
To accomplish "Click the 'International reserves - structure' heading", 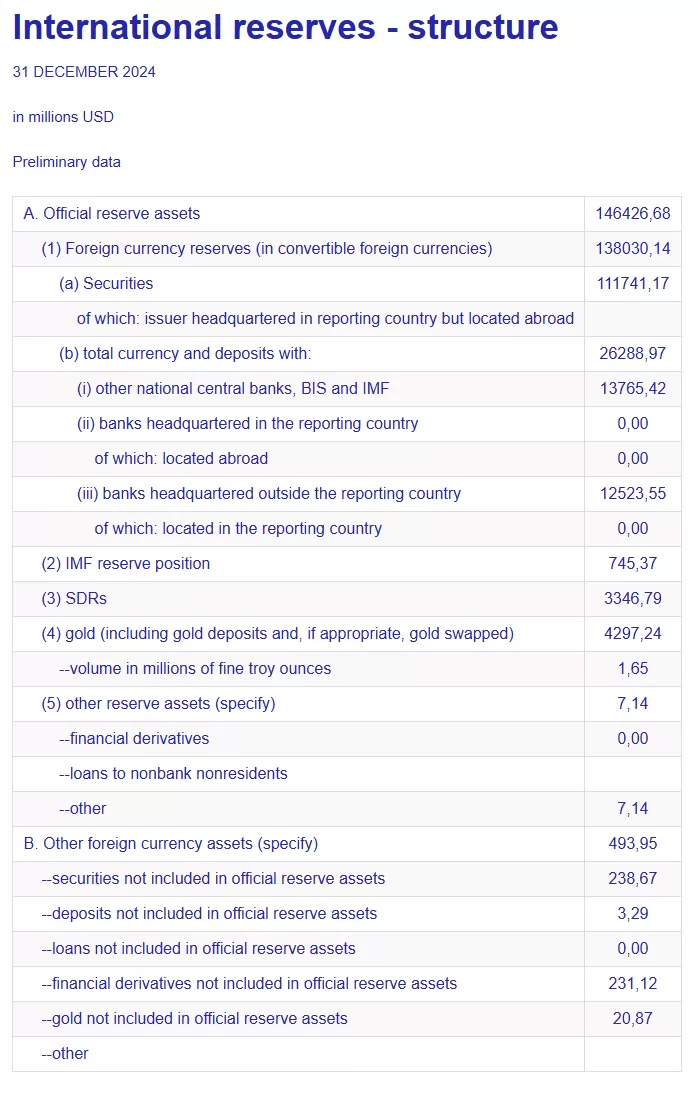I will 285,27.
